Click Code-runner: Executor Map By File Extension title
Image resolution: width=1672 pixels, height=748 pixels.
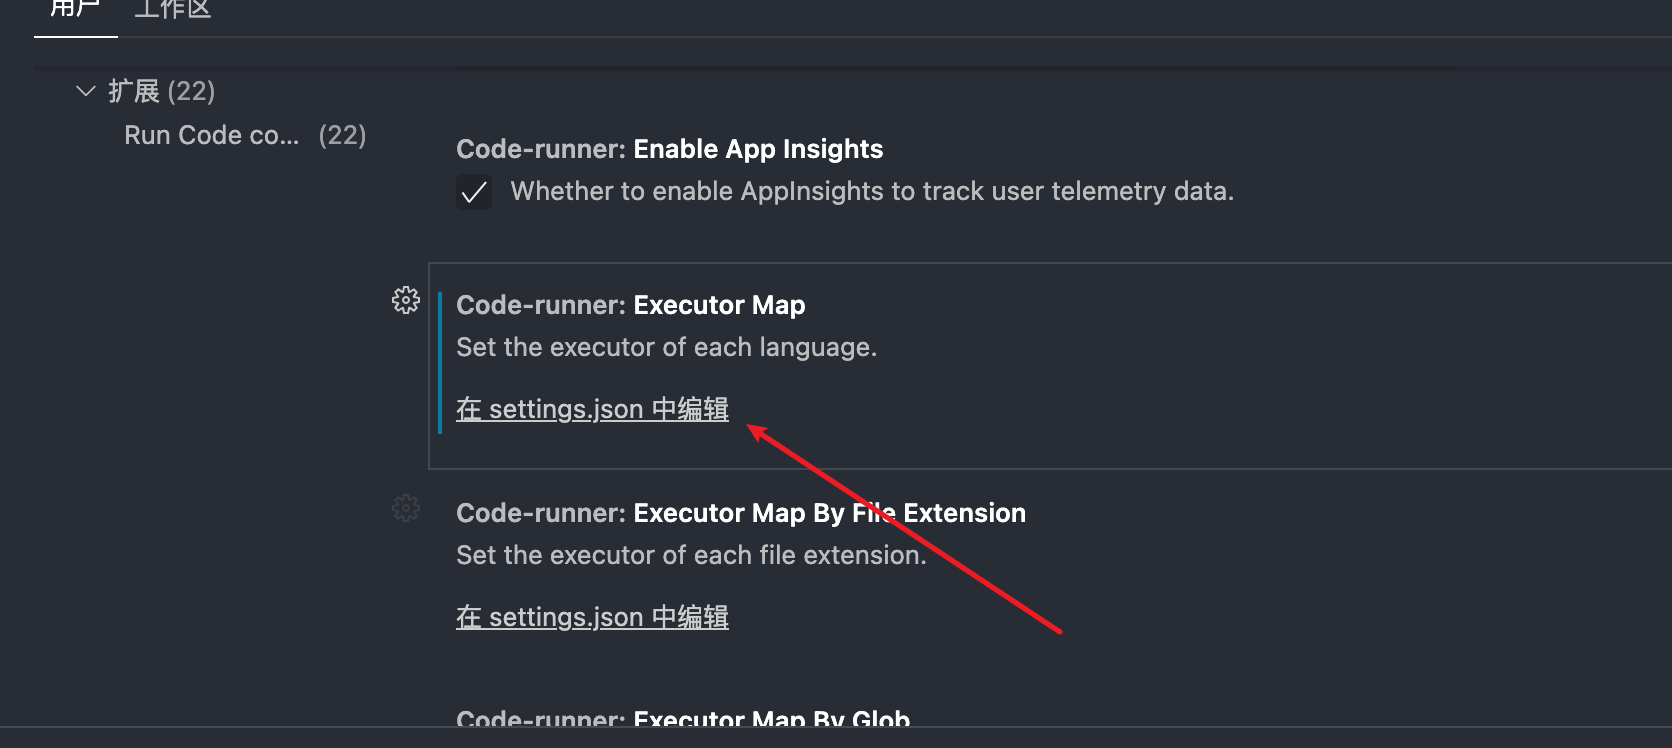click(741, 512)
